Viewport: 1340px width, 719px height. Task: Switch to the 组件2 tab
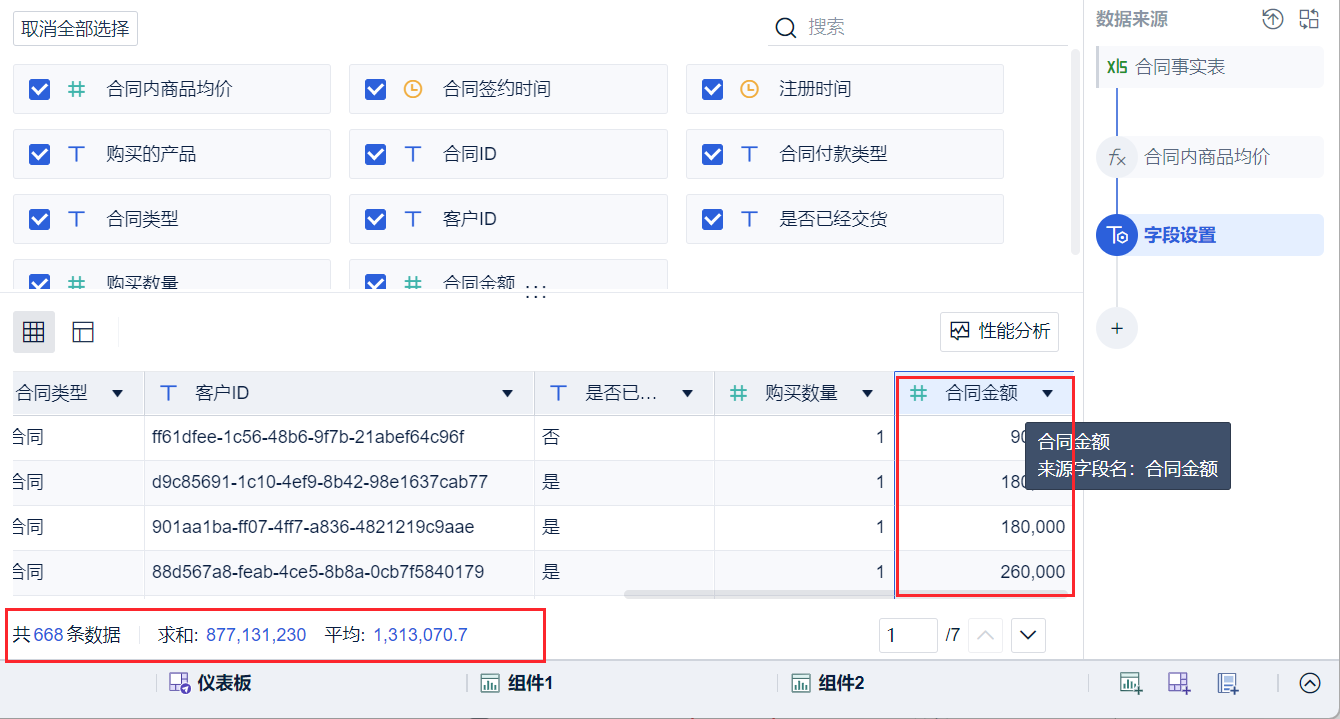[828, 683]
